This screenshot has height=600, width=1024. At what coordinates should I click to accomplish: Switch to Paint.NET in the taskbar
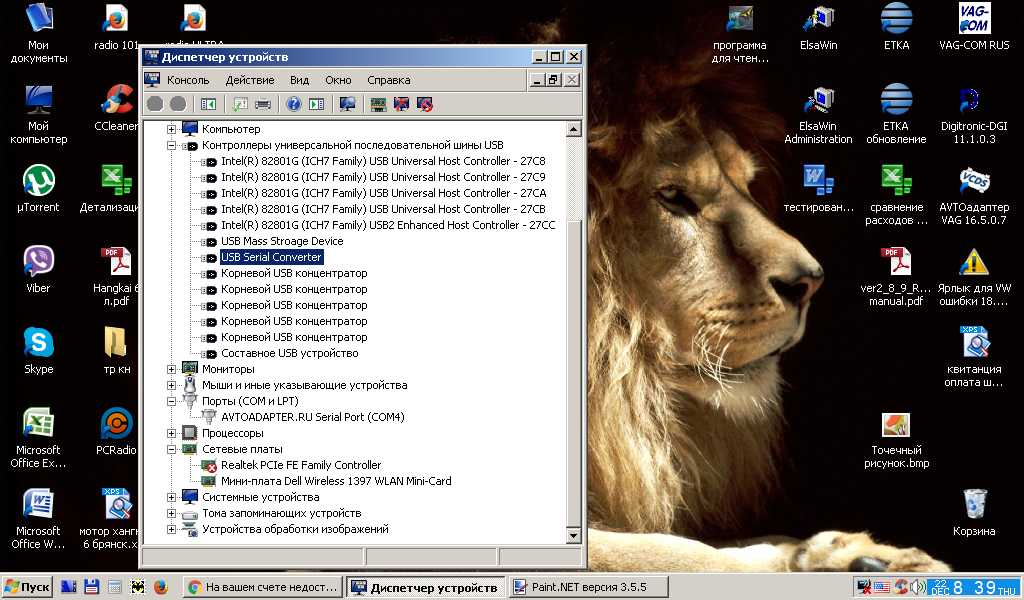coord(578,587)
